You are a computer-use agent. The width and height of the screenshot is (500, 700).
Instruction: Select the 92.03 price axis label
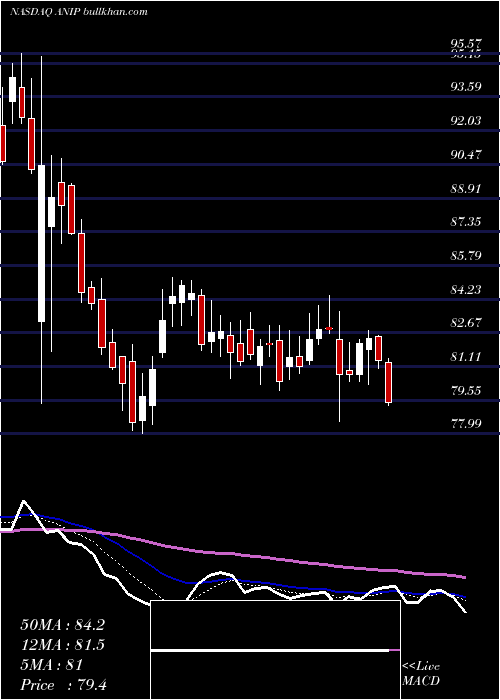(x=466, y=120)
